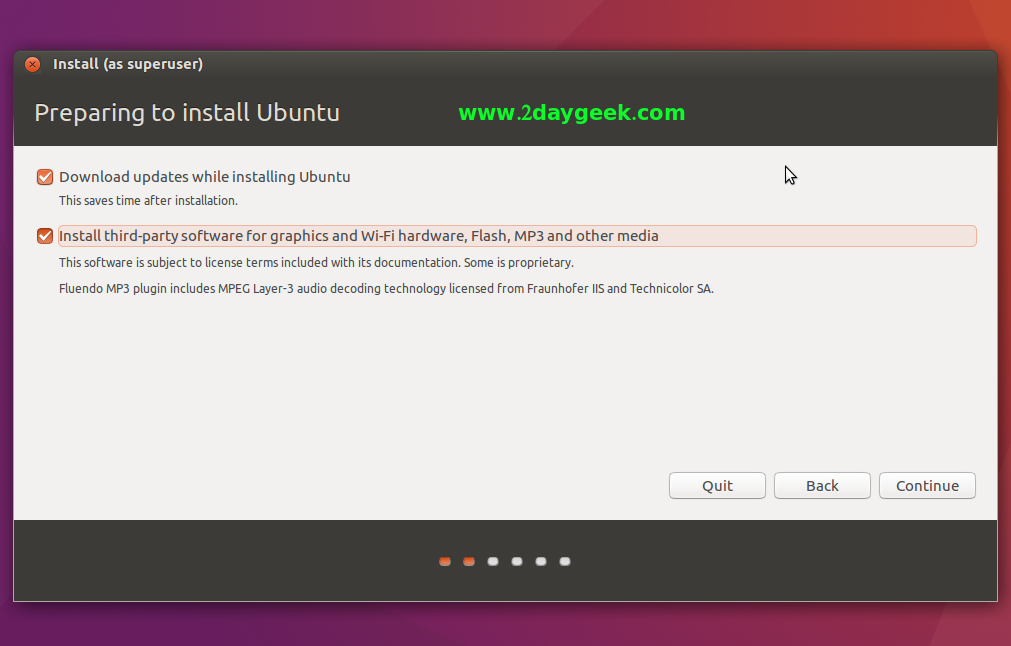1011x646 pixels.
Task: Click the last progress dot indicator
Action: coord(565,561)
